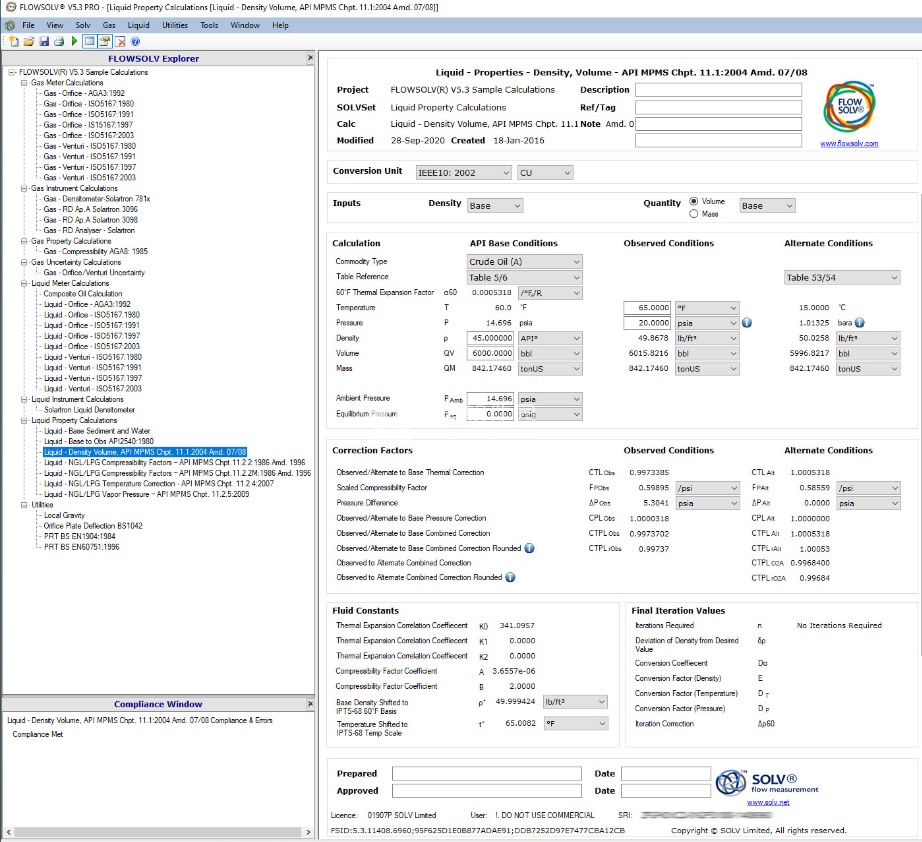Click the SOLV flow measurement logo
The image size is (922, 842).
767,783
